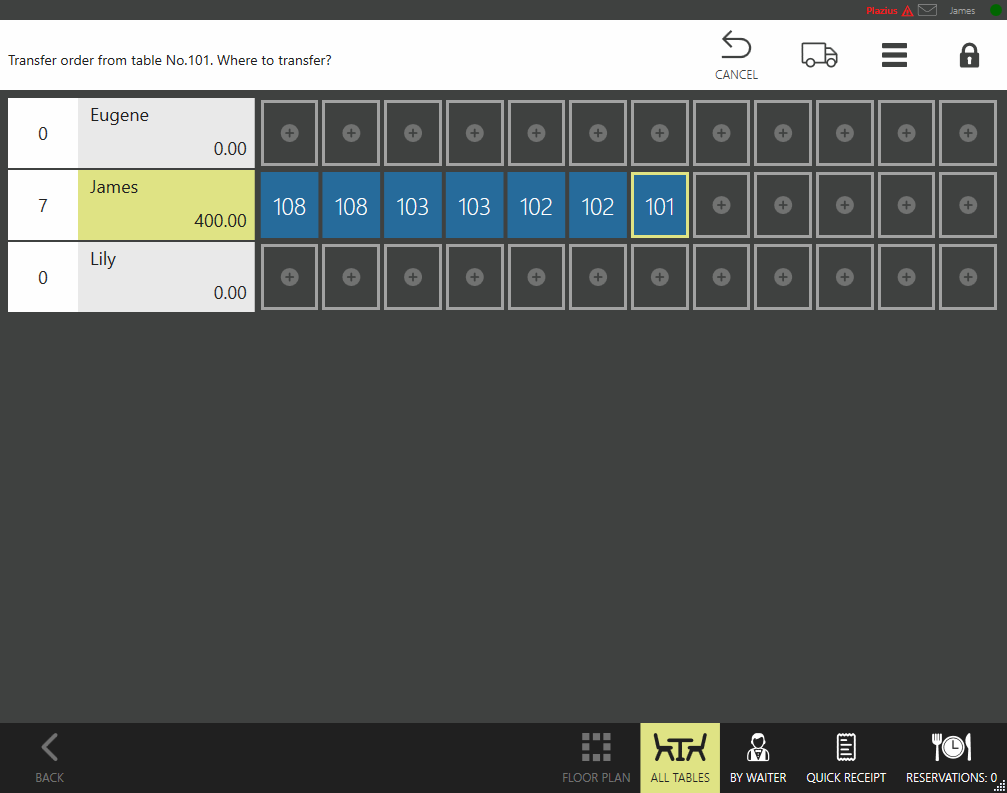This screenshot has width=1007, height=793.
Task: Switch to Floor Plan view
Action: click(596, 757)
